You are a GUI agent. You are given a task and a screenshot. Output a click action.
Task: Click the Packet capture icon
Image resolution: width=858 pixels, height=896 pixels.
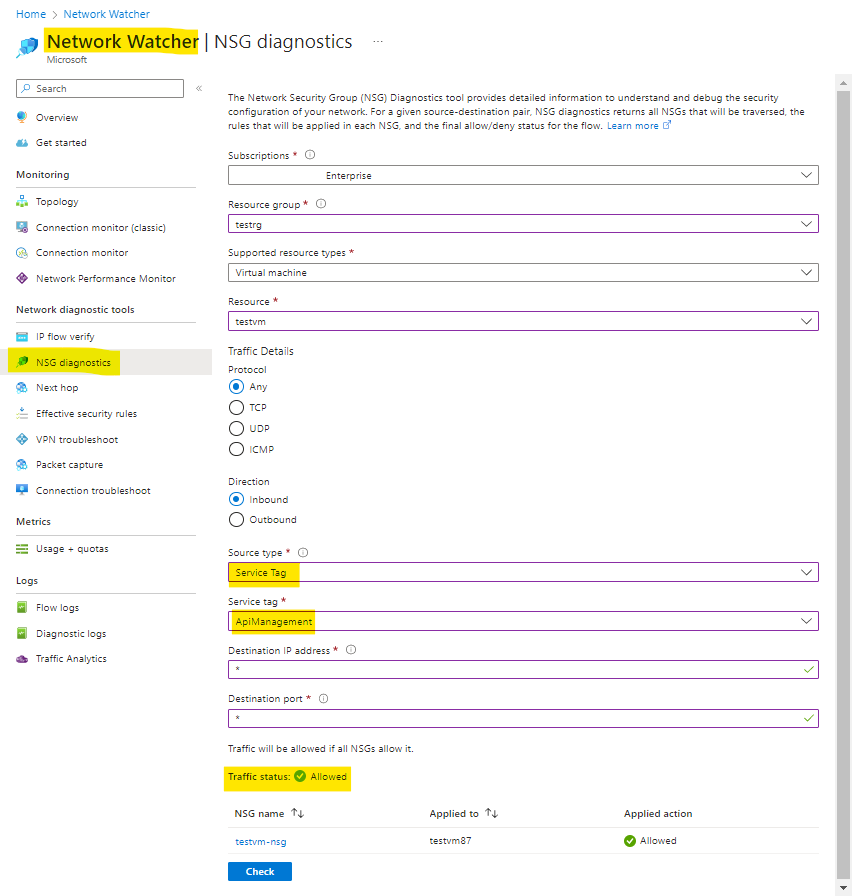click(x=22, y=465)
